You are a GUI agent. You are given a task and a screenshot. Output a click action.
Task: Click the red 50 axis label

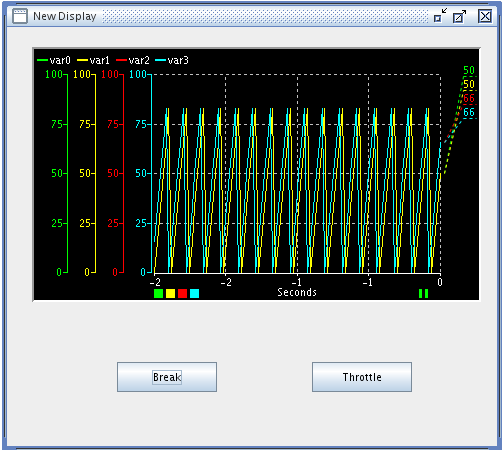pos(113,173)
